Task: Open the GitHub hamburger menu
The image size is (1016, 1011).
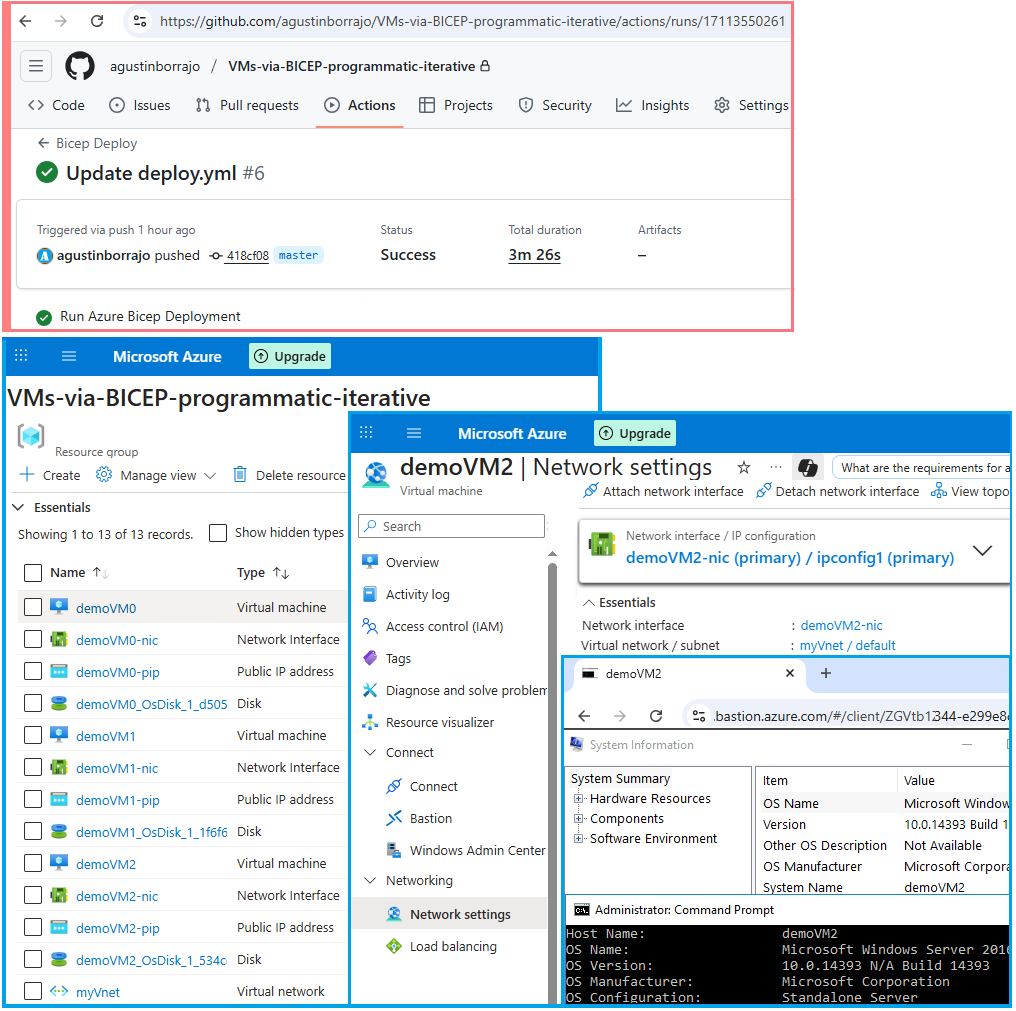Action: pos(36,66)
